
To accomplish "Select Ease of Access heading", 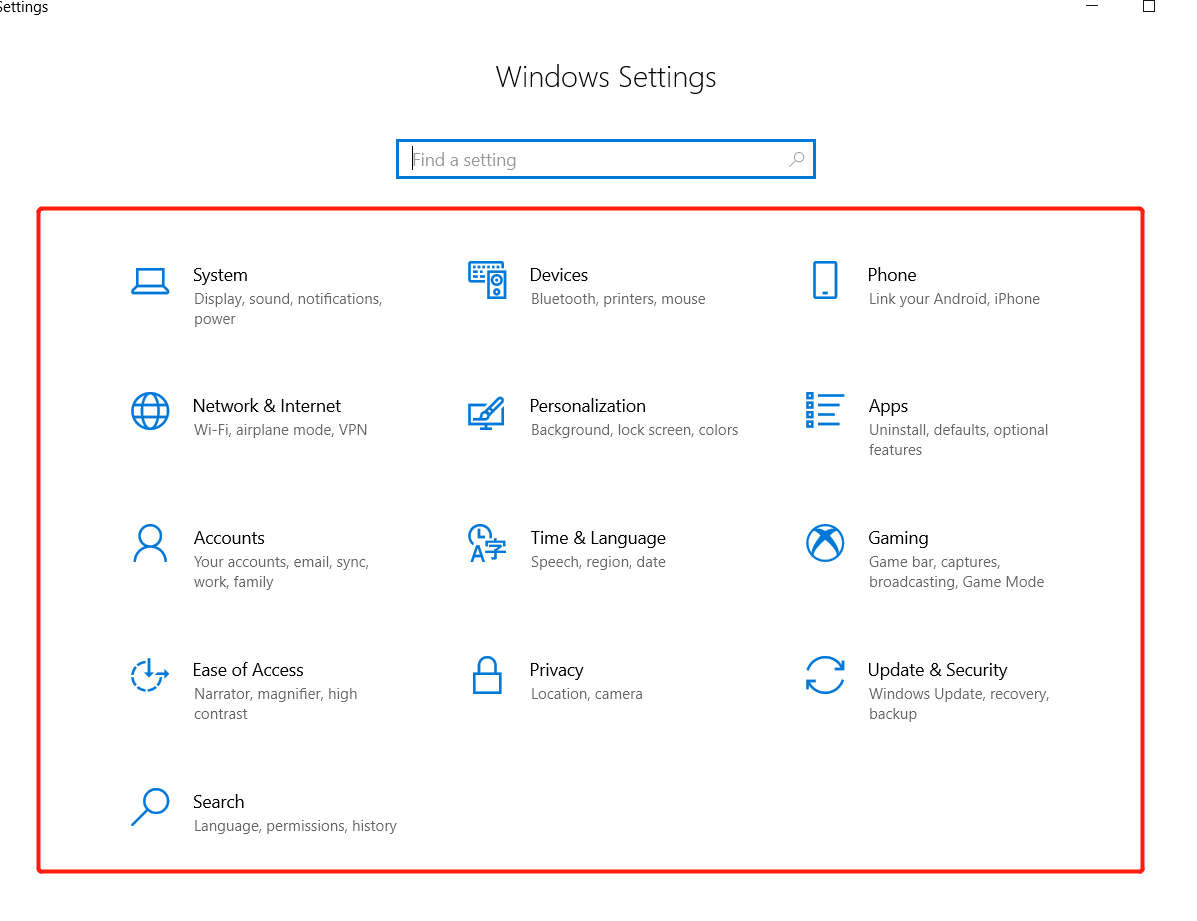I will [x=248, y=670].
